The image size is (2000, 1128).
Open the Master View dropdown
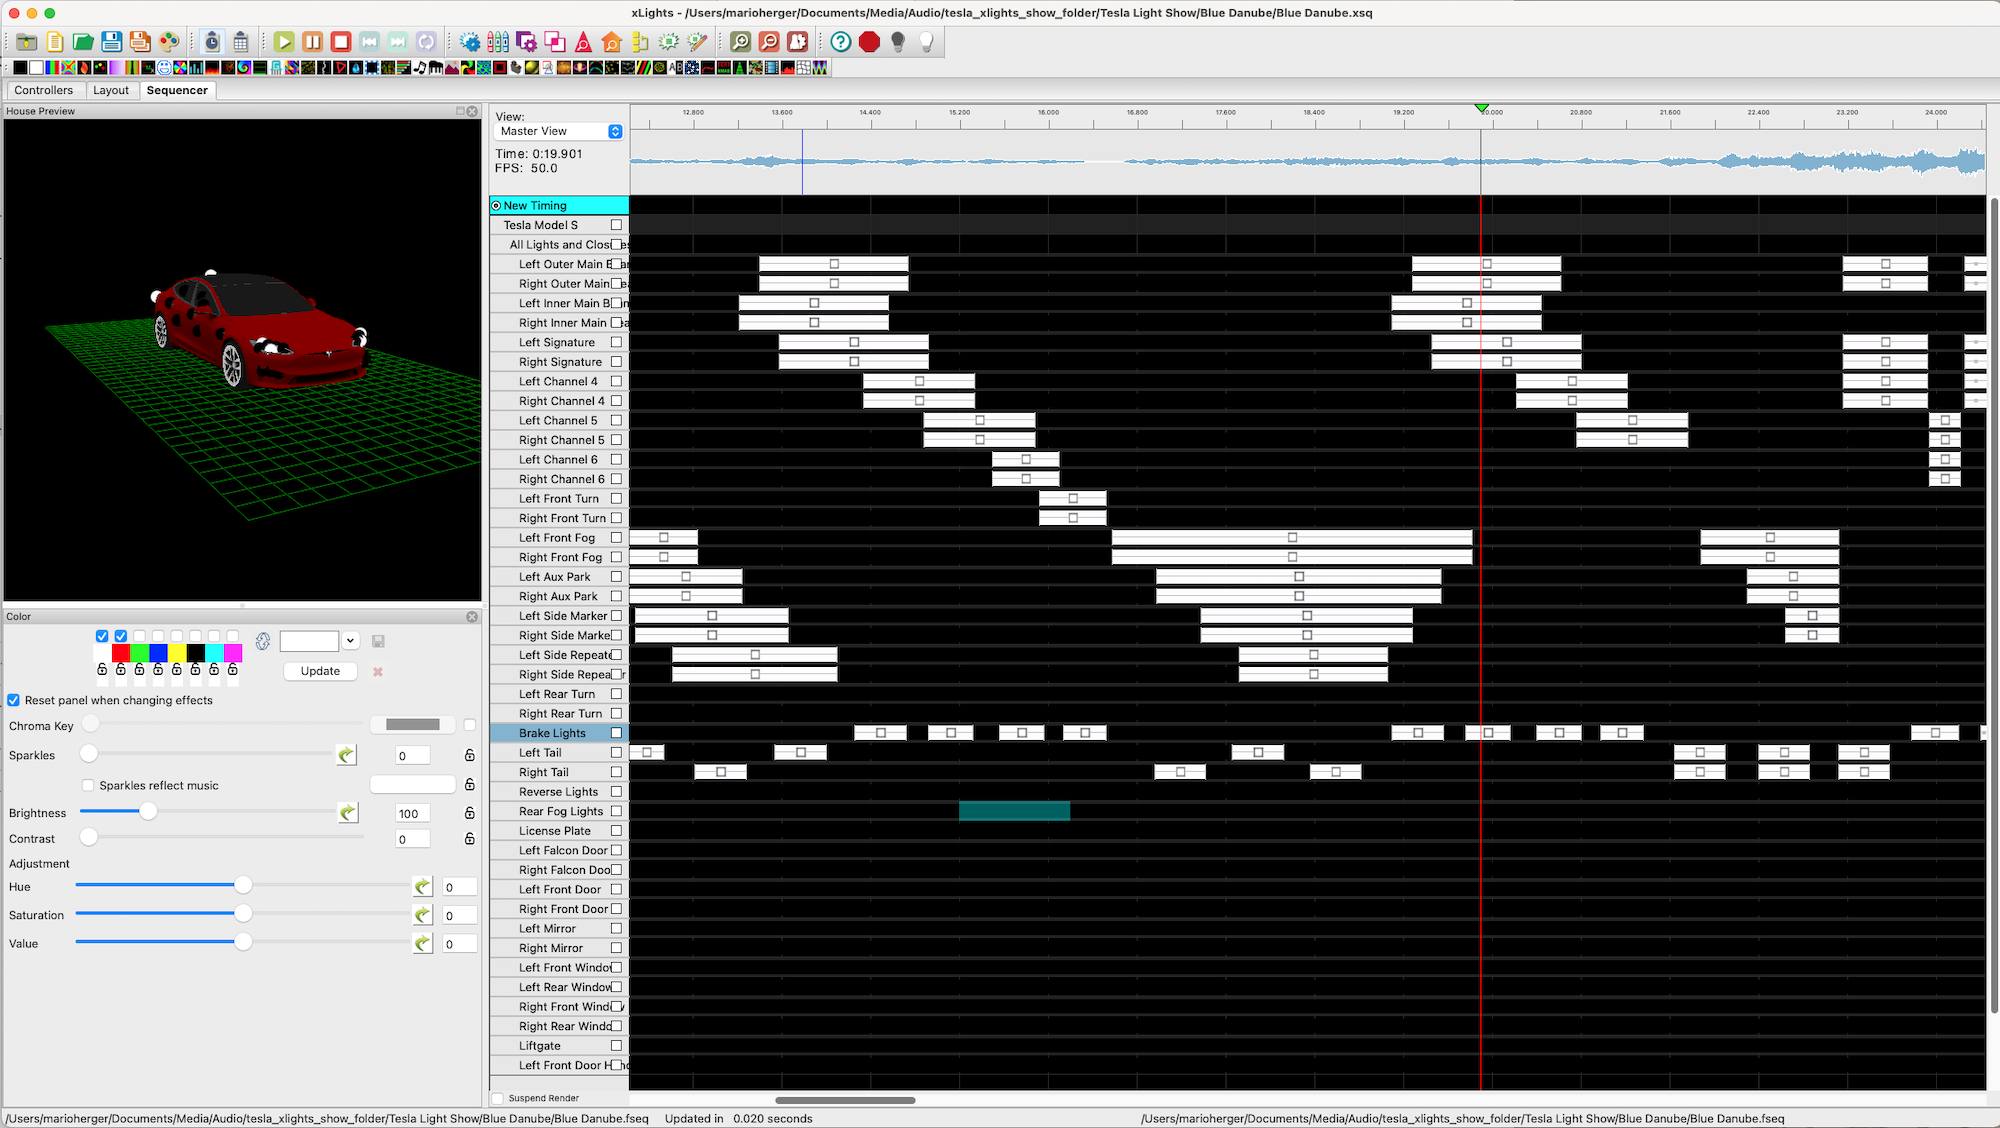[559, 131]
